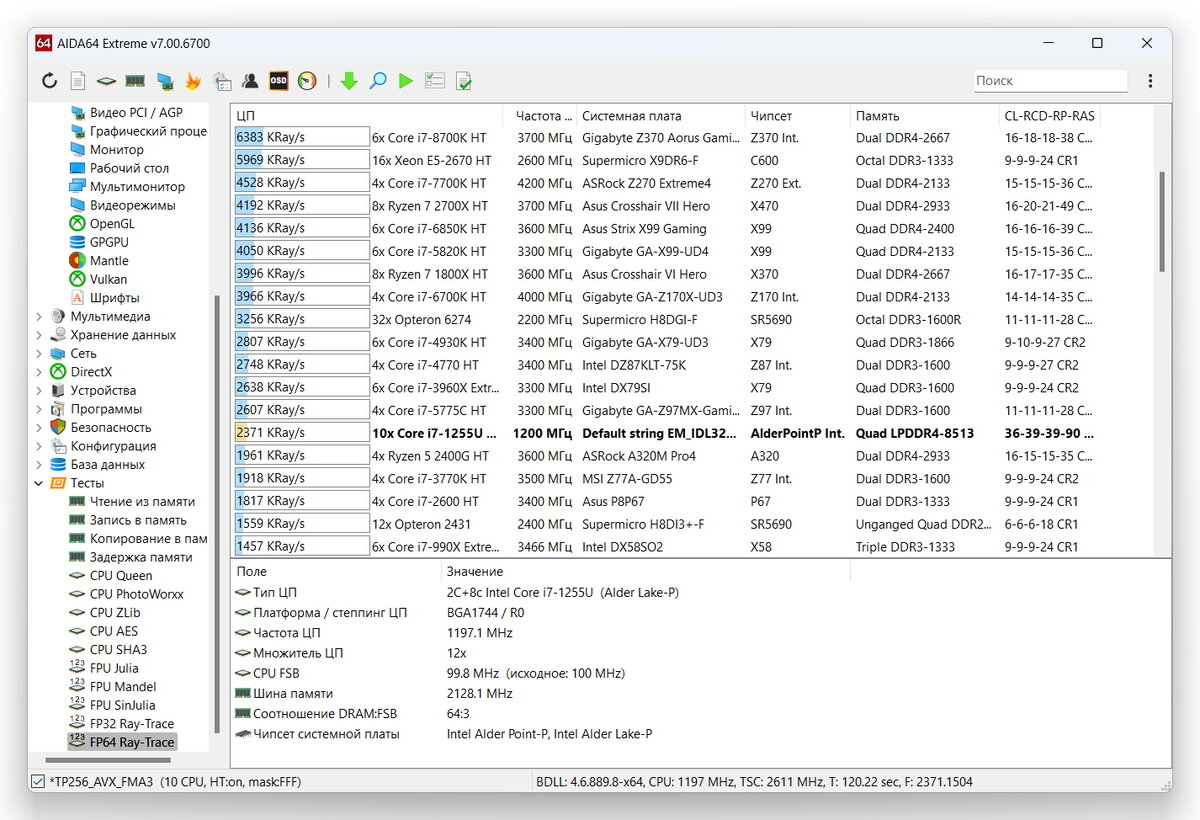Click the Поиск search field
The image size is (1200, 820).
(1051, 81)
